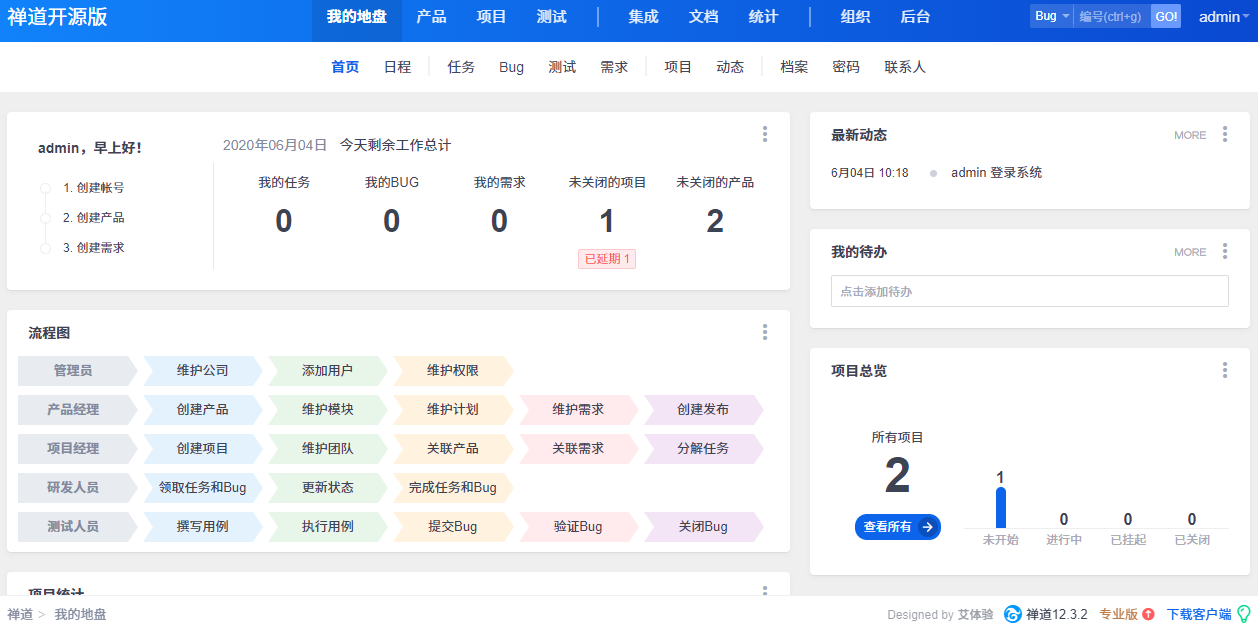1258x628 pixels.
Task: Open the Bug search type dropdown
Action: click(1049, 16)
